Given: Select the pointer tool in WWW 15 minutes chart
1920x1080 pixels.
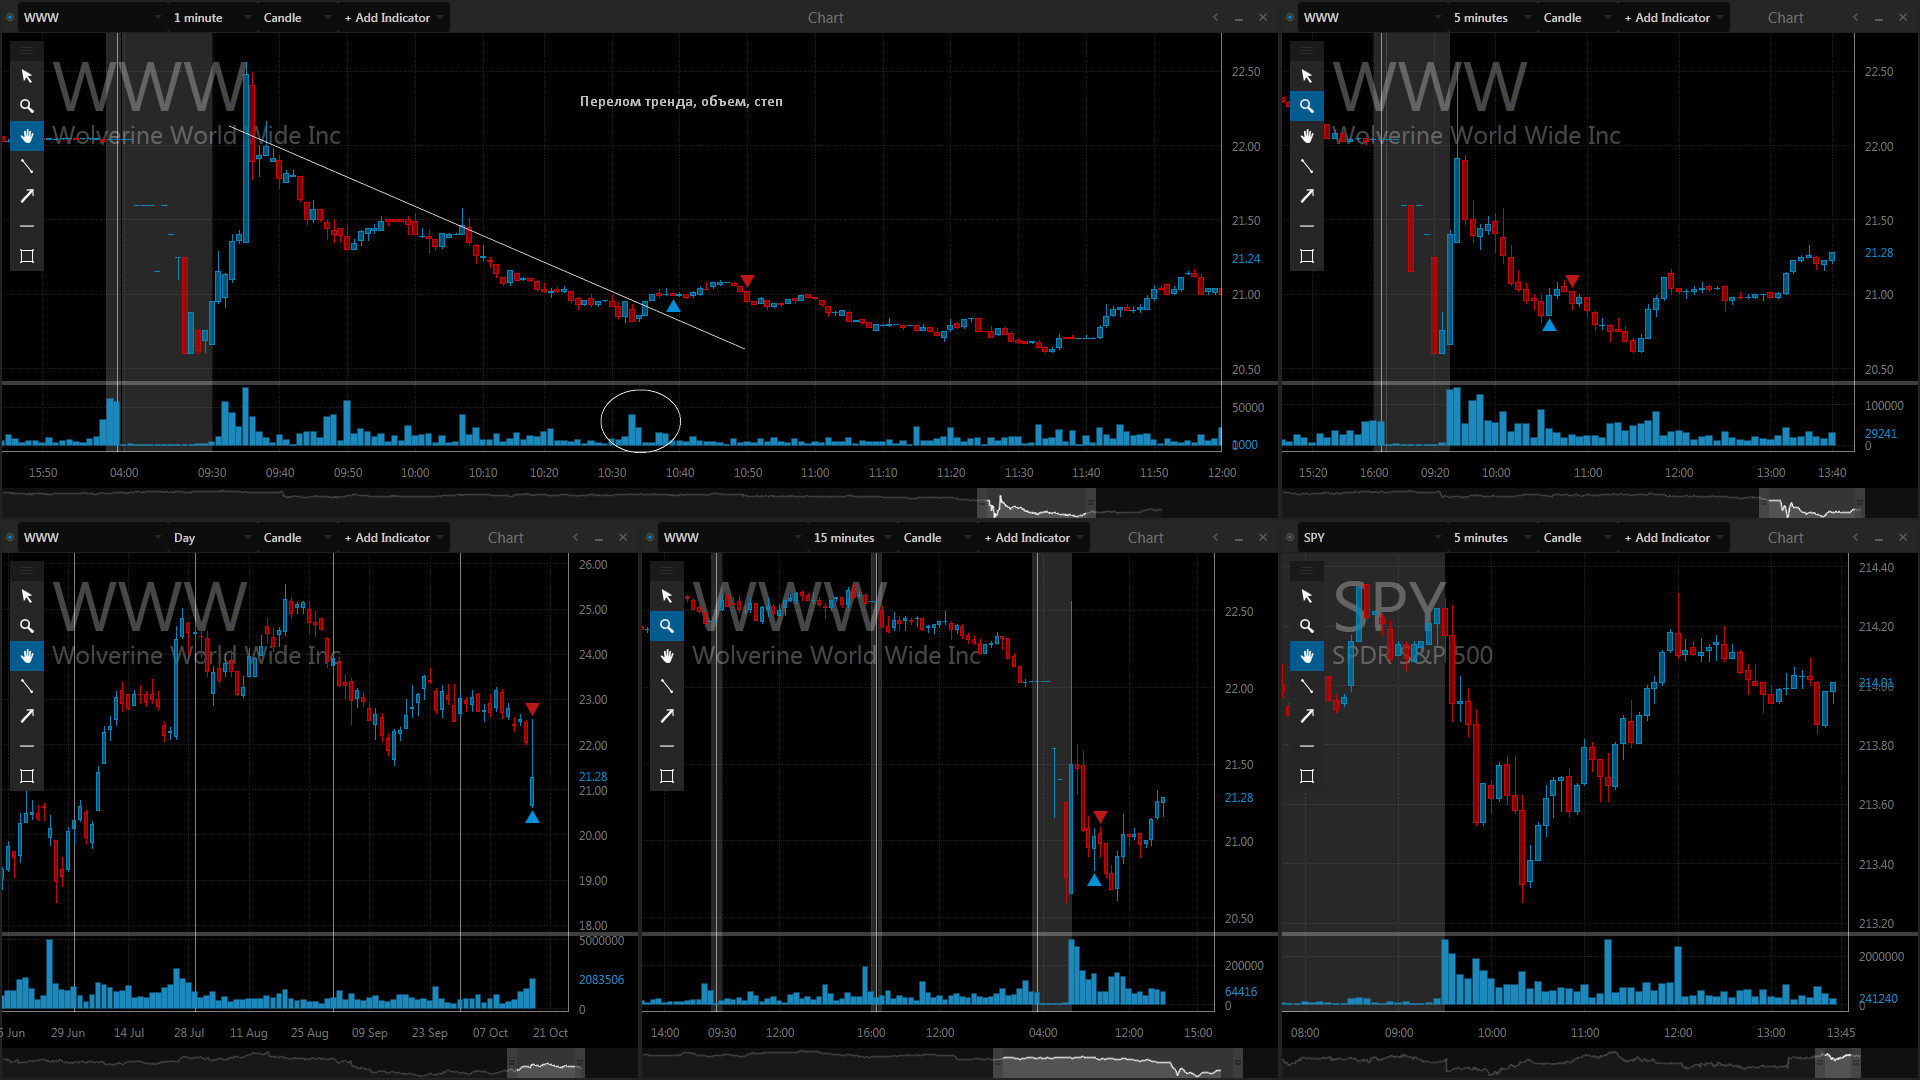Looking at the screenshot, I should [667, 596].
